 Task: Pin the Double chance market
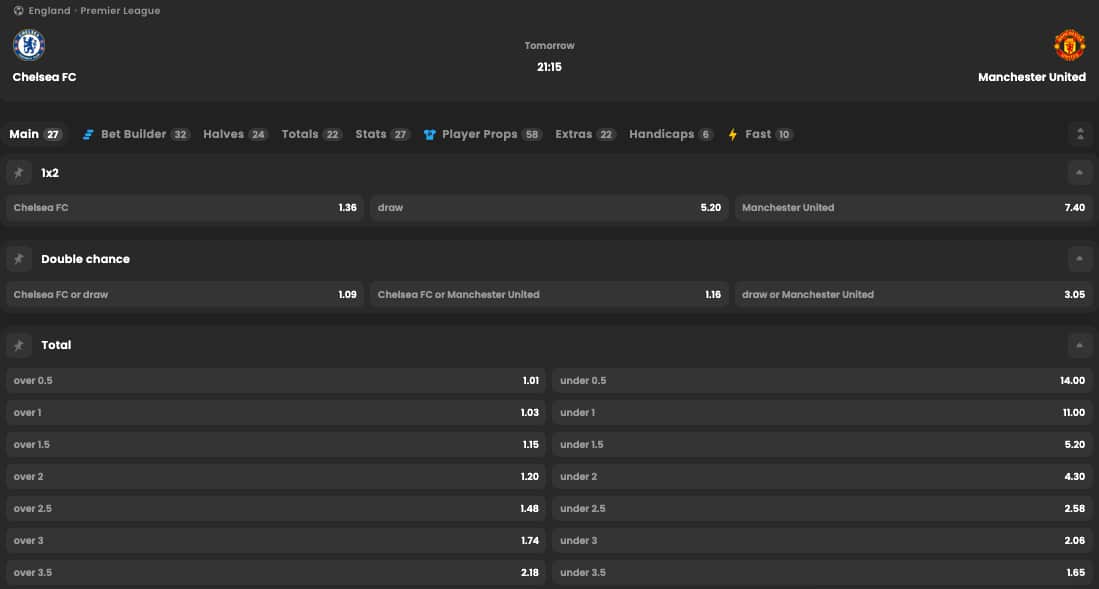click(x=19, y=259)
